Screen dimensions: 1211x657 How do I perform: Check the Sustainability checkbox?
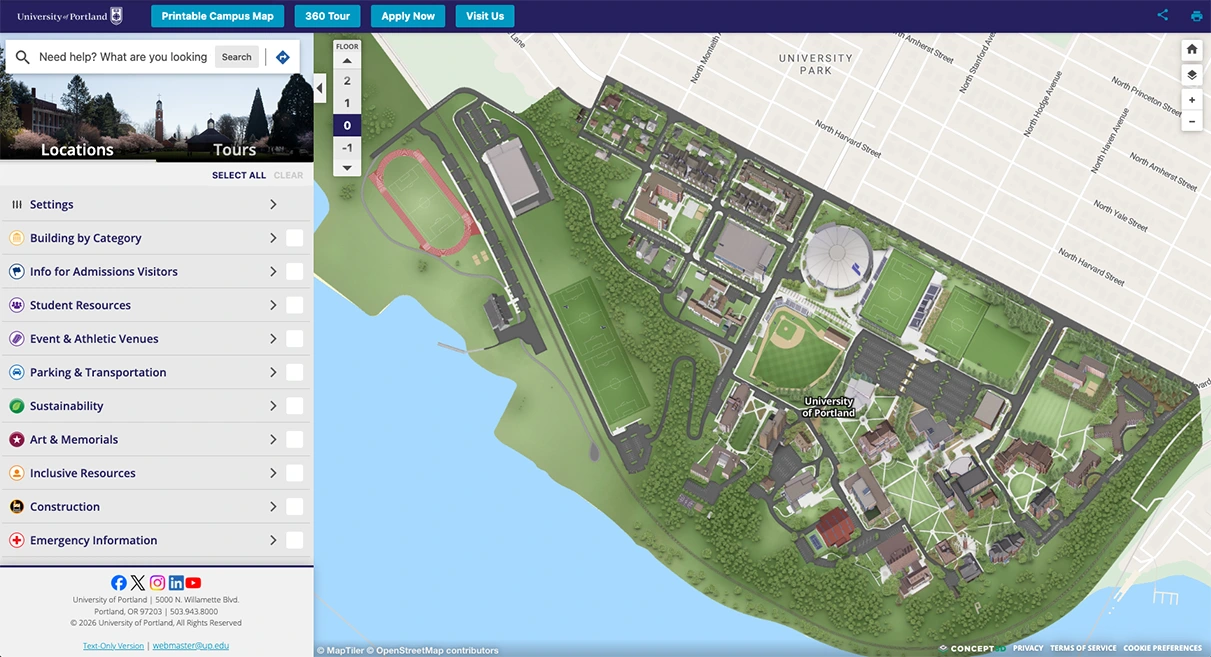(x=294, y=406)
